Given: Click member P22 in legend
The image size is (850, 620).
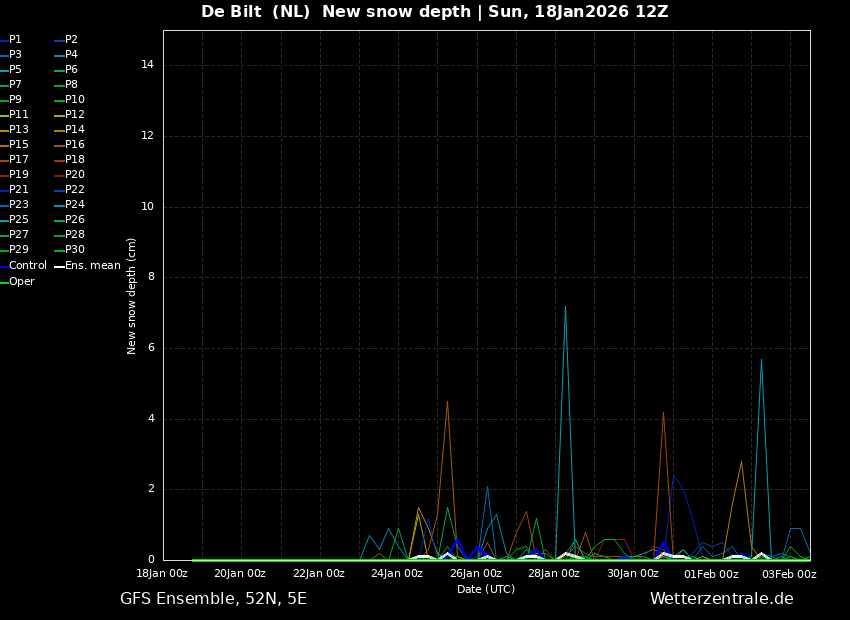Looking at the screenshot, I should tap(69, 190).
